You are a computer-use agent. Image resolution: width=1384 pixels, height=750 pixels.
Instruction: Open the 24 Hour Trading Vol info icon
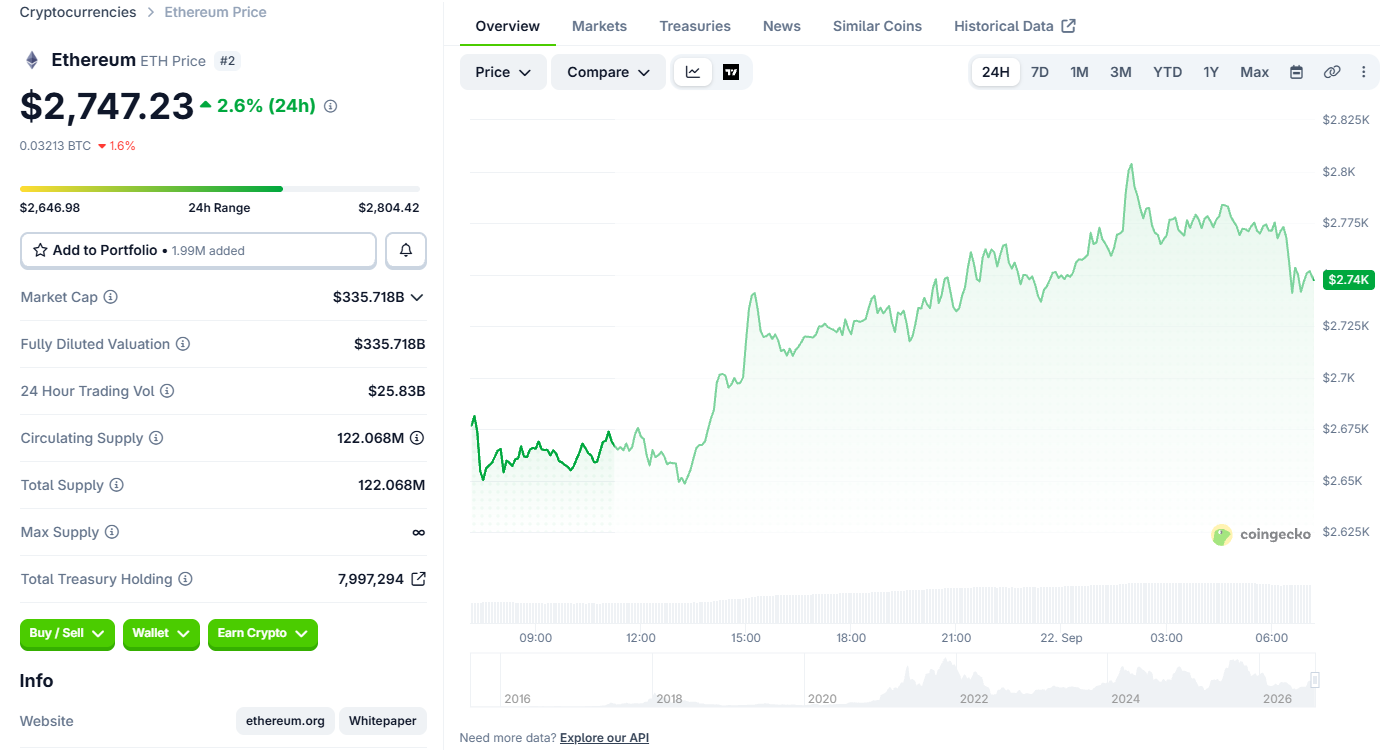tap(167, 391)
